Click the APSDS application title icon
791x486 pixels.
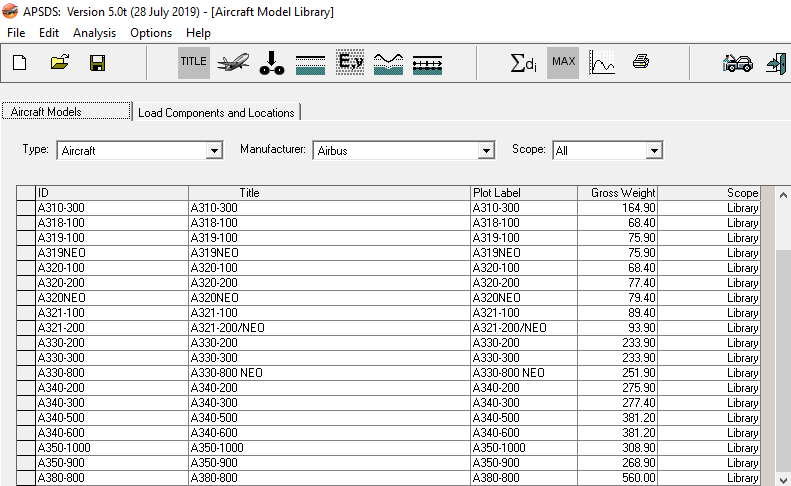click(10, 11)
